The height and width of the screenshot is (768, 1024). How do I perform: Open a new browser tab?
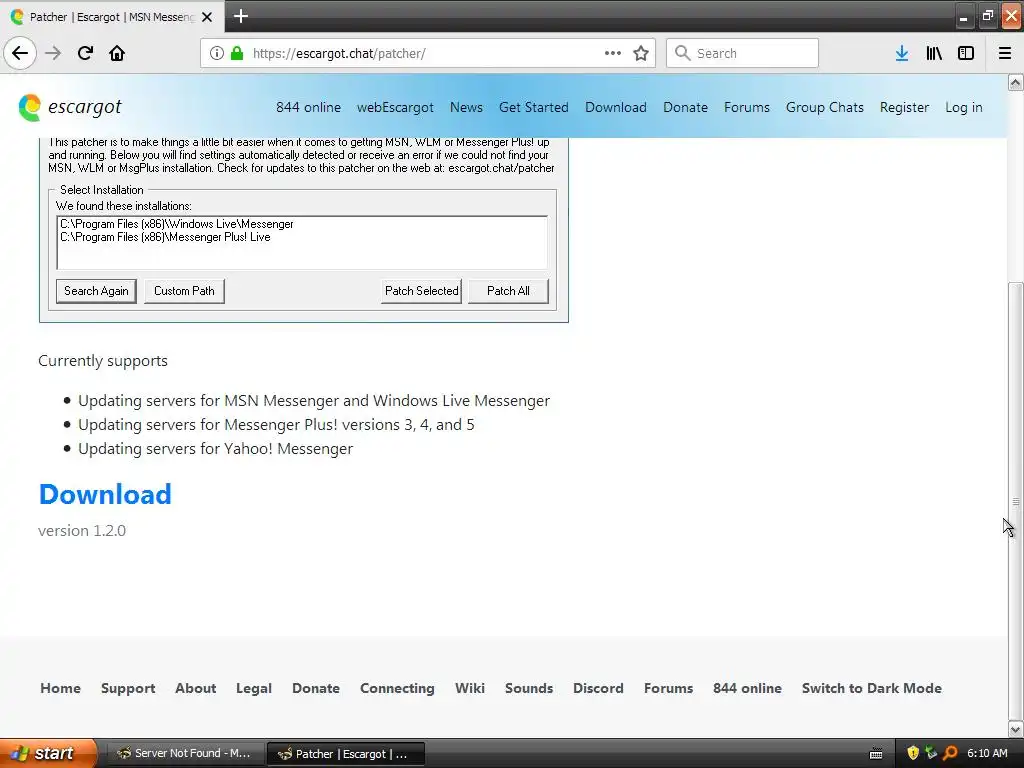click(x=240, y=16)
